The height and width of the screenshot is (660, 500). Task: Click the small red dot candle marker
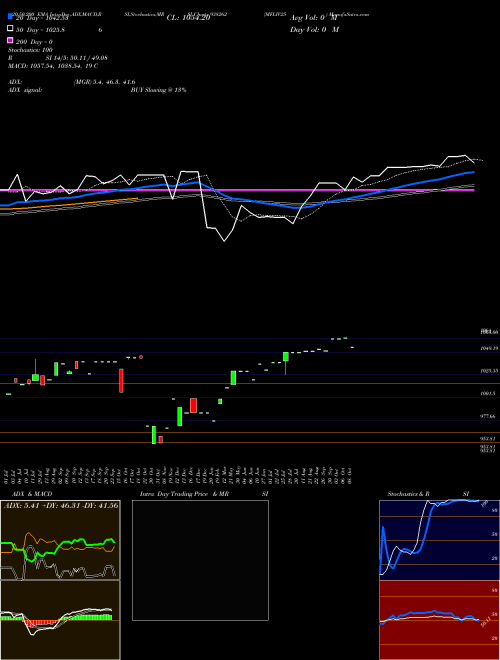(x=141, y=357)
